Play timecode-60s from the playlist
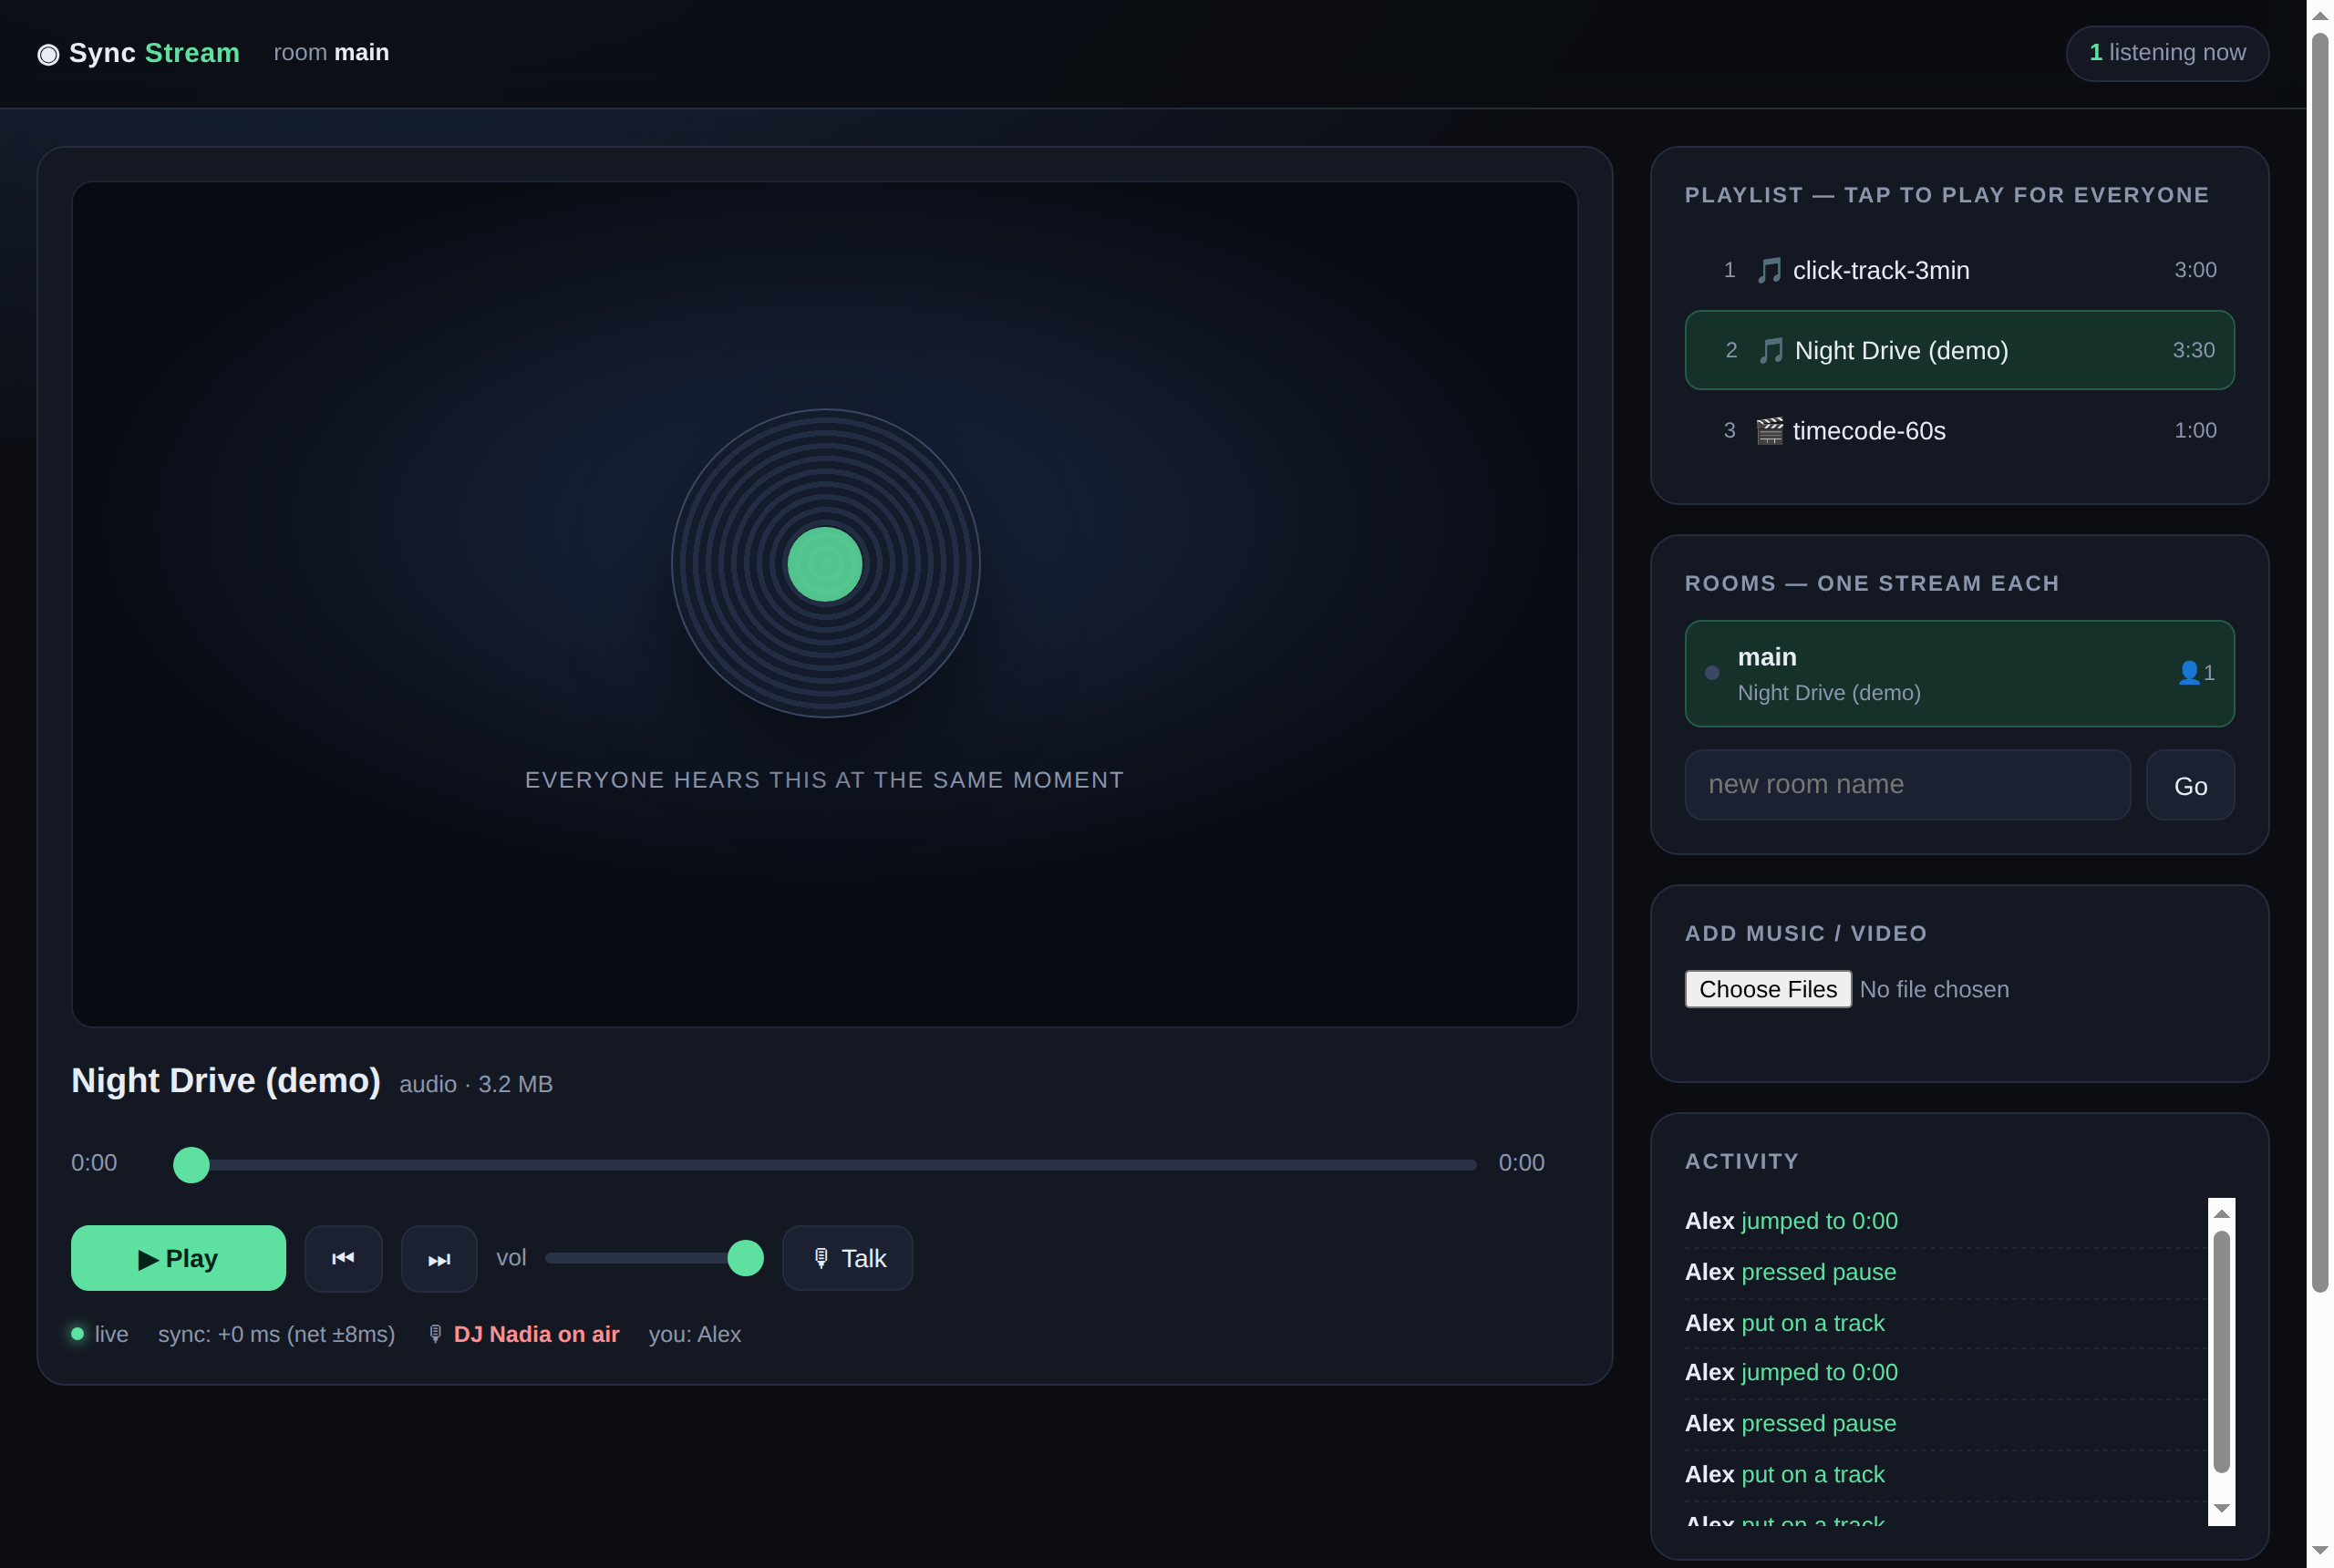The image size is (2334, 1568). point(1959,431)
